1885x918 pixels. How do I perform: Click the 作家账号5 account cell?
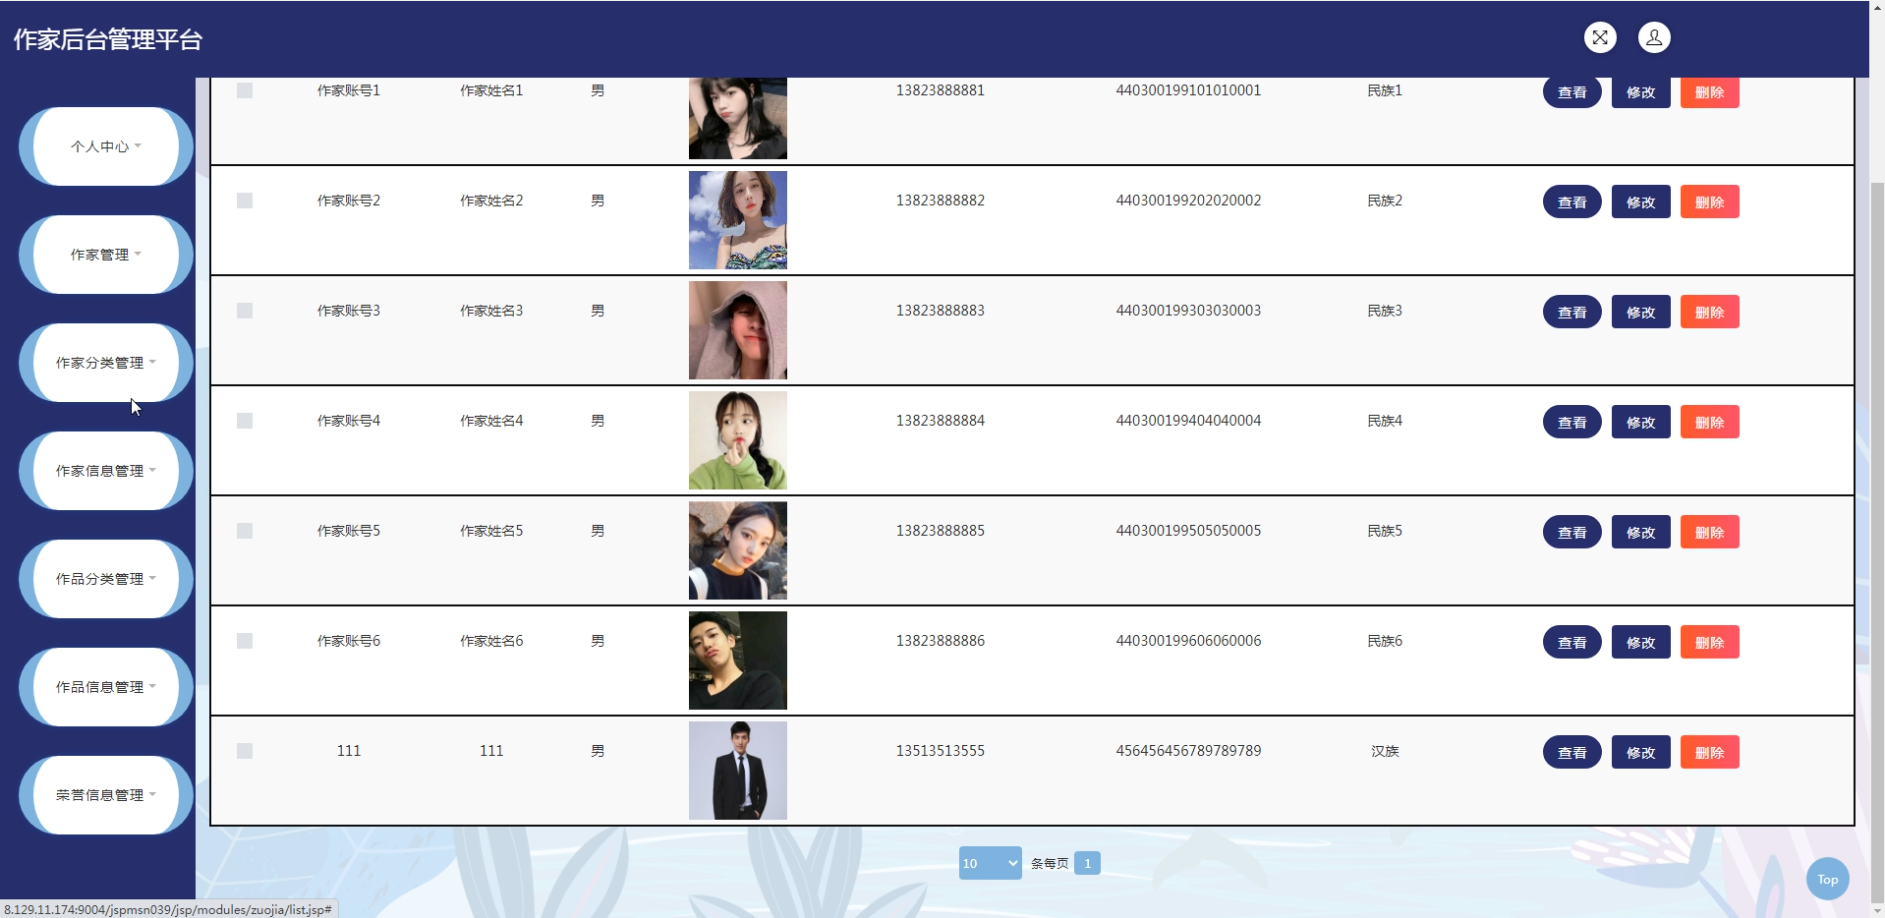tap(348, 531)
